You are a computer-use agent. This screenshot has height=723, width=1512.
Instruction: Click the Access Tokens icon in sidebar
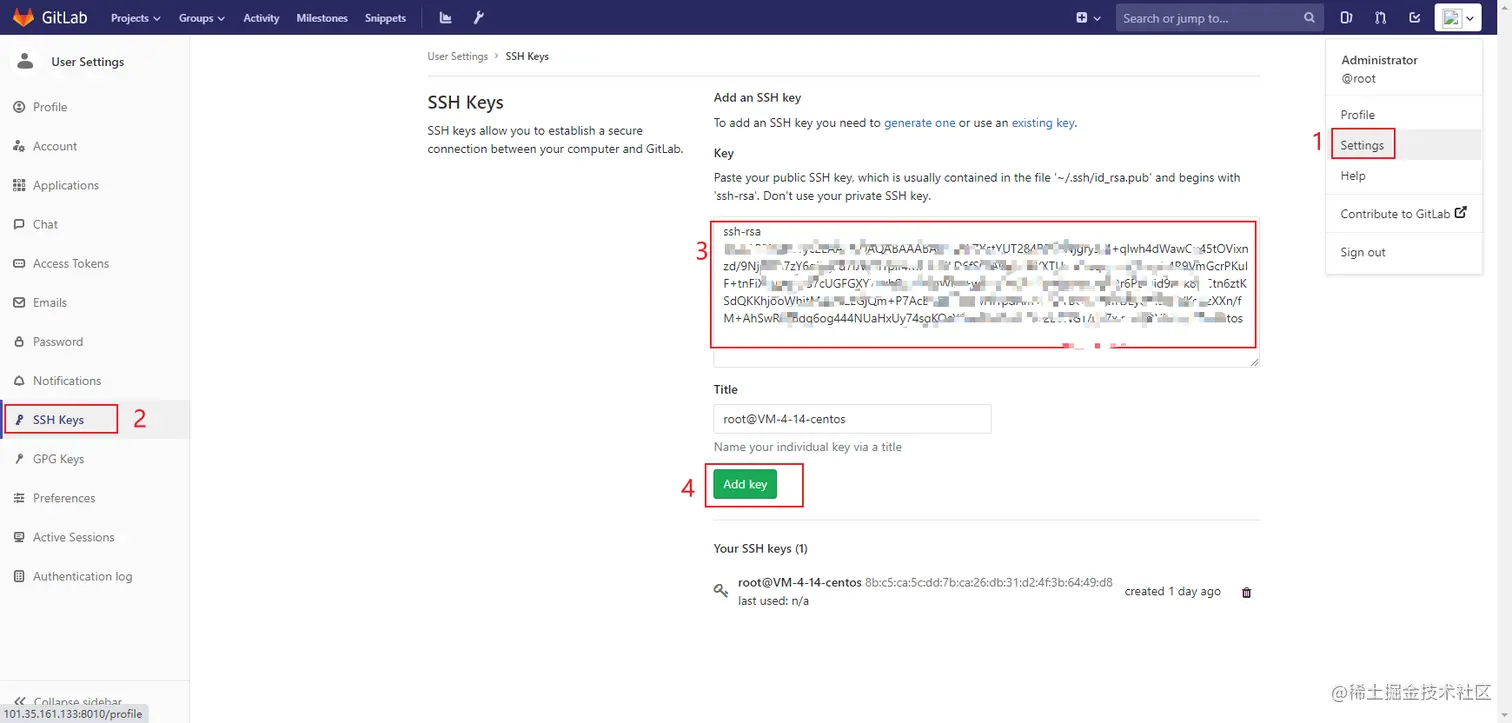pos(19,263)
